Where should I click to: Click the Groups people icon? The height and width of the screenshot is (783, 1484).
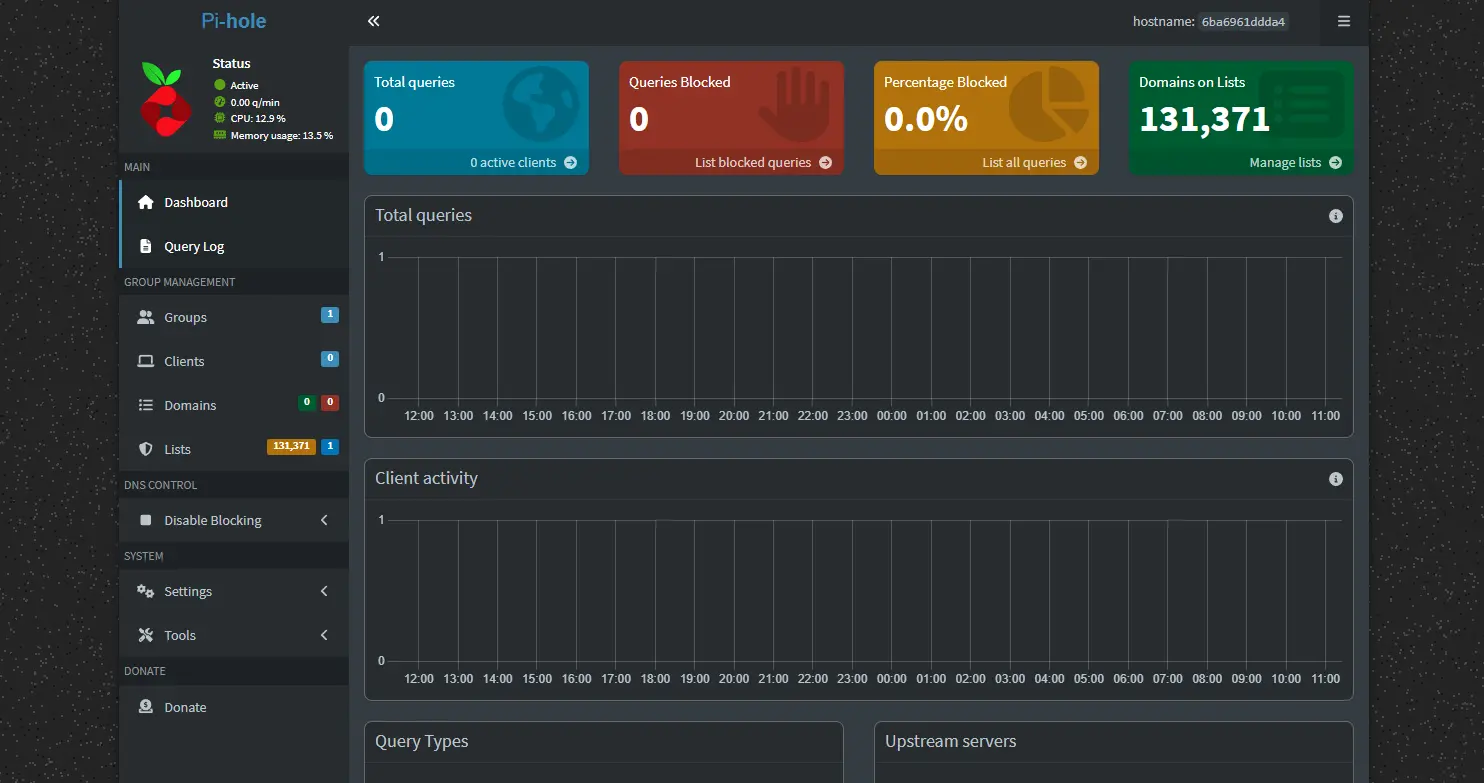146,317
